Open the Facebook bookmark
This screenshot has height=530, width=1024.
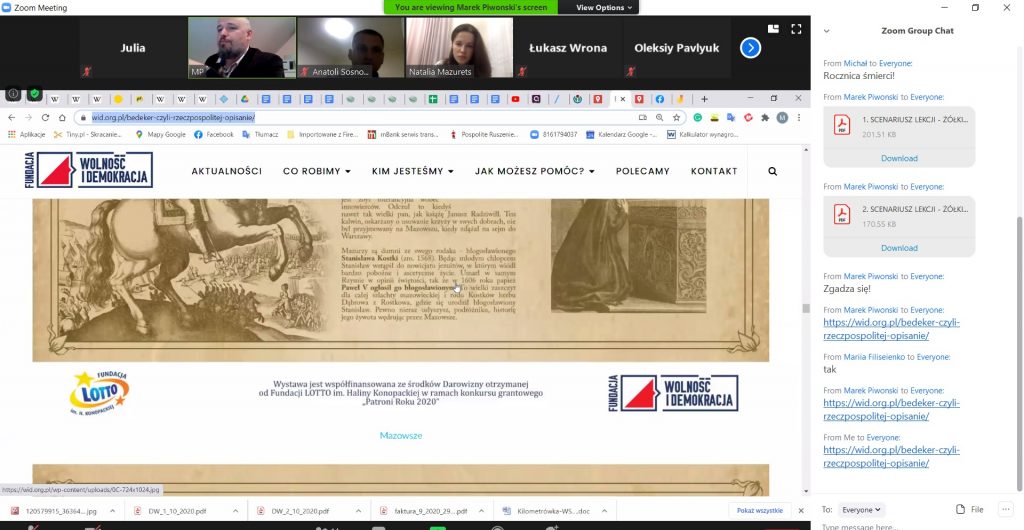tap(214, 134)
